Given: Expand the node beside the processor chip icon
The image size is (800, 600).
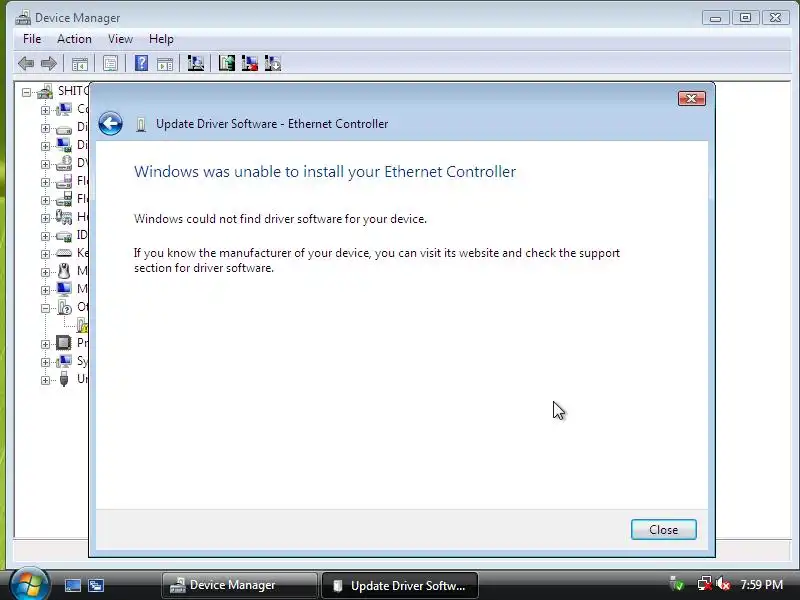Looking at the screenshot, I should (x=45, y=344).
